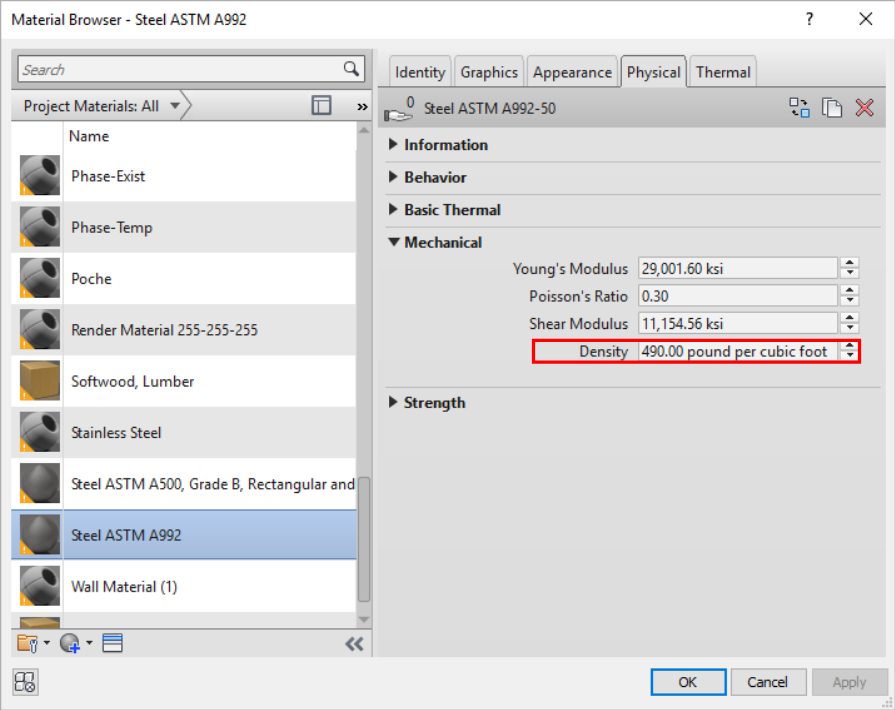Open the library folder dropdown arrow
The height and width of the screenshot is (710, 895).
click(x=47, y=643)
